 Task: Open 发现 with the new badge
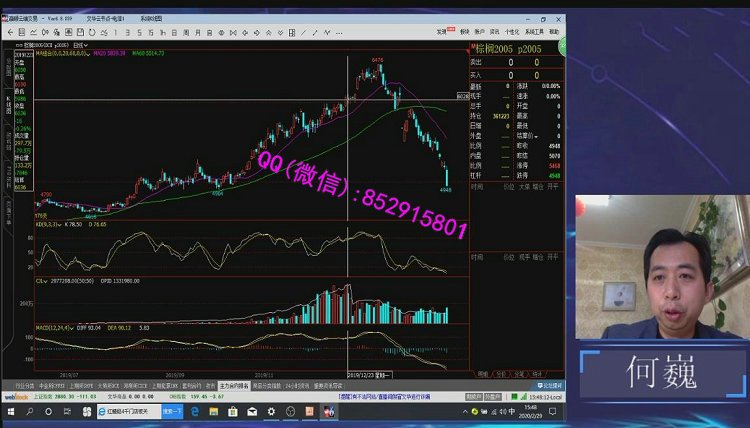tap(442, 31)
